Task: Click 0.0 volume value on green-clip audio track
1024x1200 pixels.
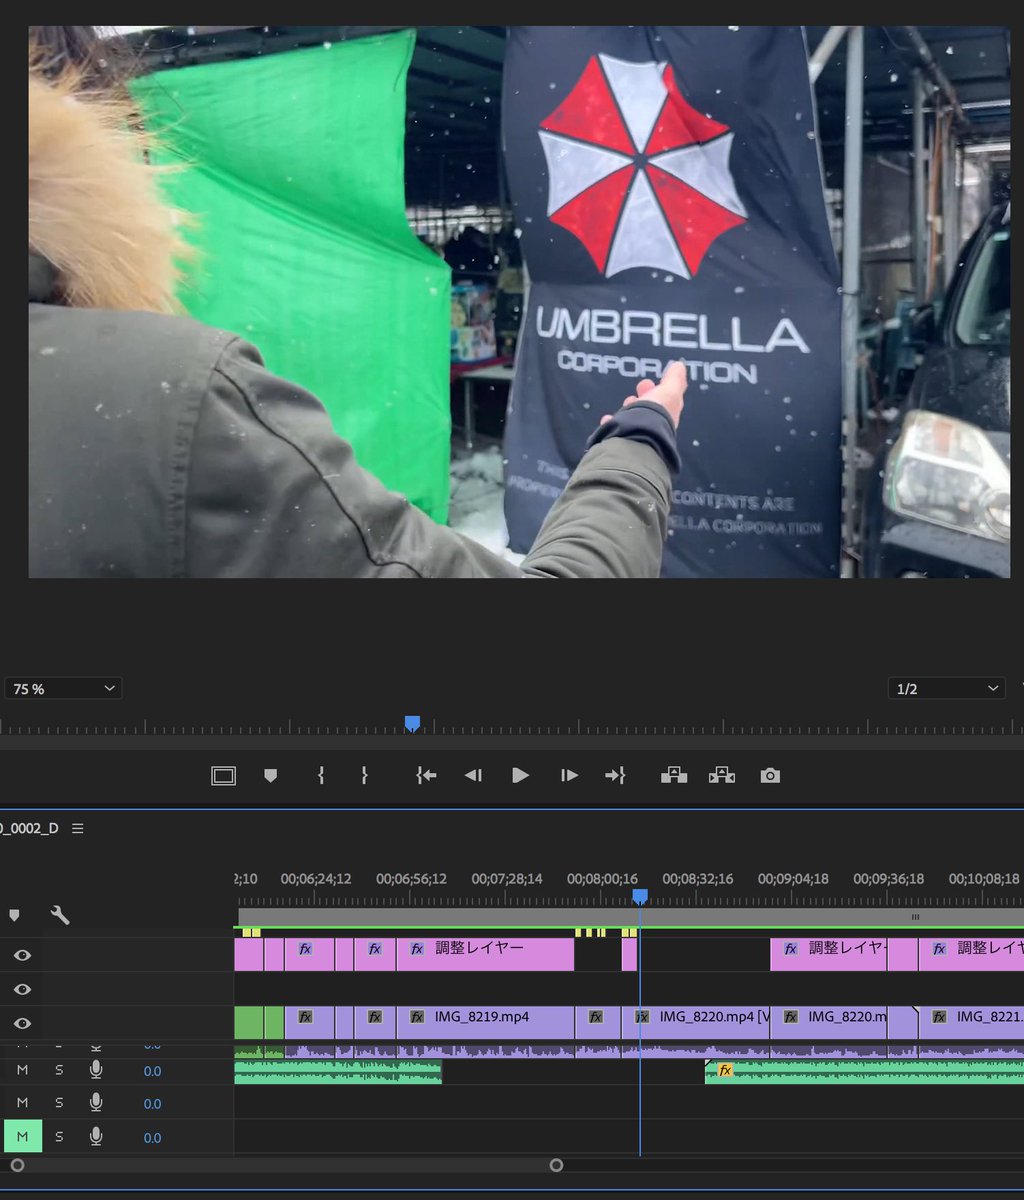Action: point(152,1071)
